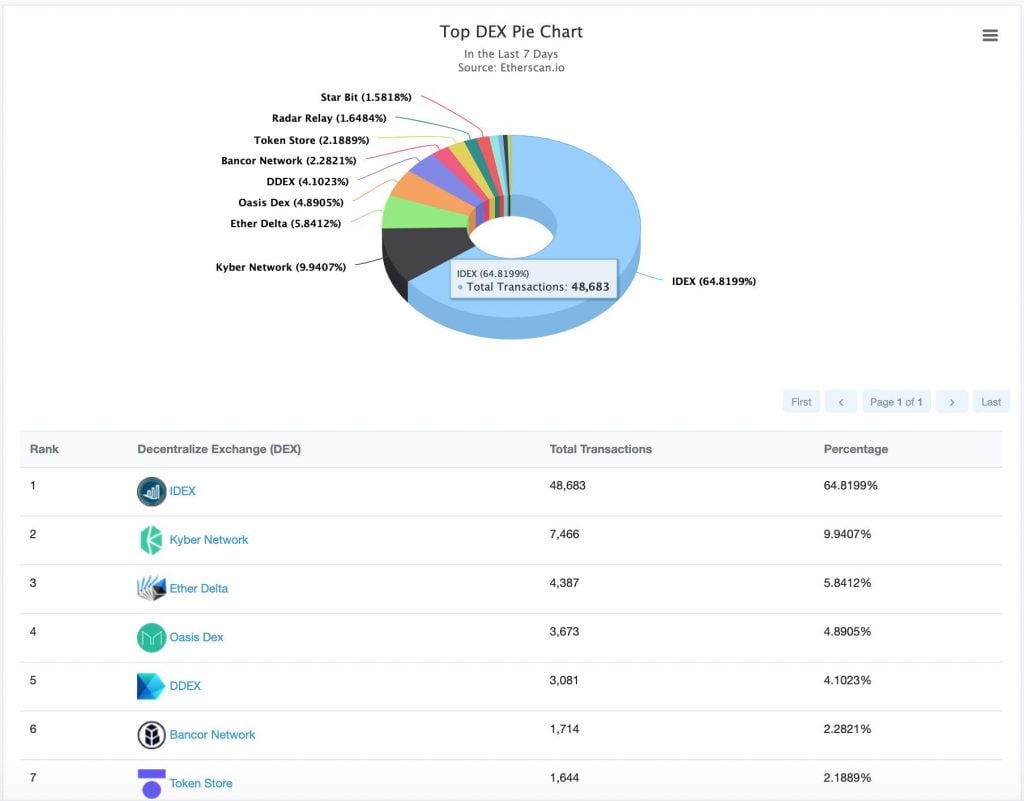This screenshot has width=1024, height=801.
Task: Click the 2.2821% percentage table cell
Action: tap(847, 729)
